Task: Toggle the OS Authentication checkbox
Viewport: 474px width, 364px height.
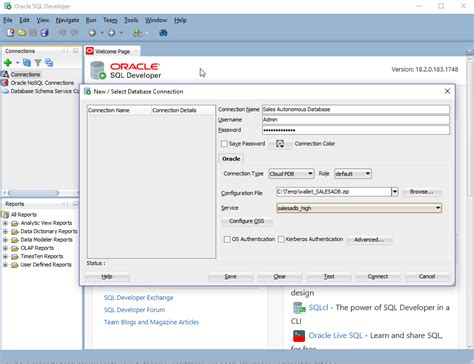Action: (x=227, y=239)
